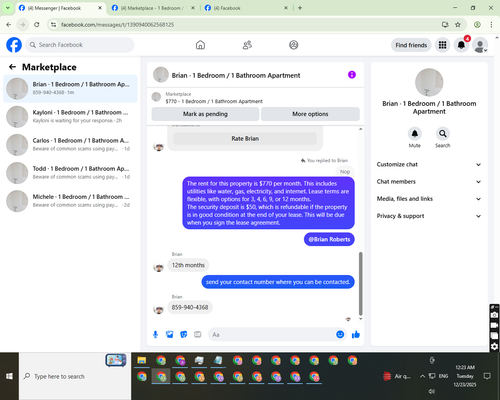Go back in browser history
Viewport: 500px width, 400px height.
click(x=9, y=24)
